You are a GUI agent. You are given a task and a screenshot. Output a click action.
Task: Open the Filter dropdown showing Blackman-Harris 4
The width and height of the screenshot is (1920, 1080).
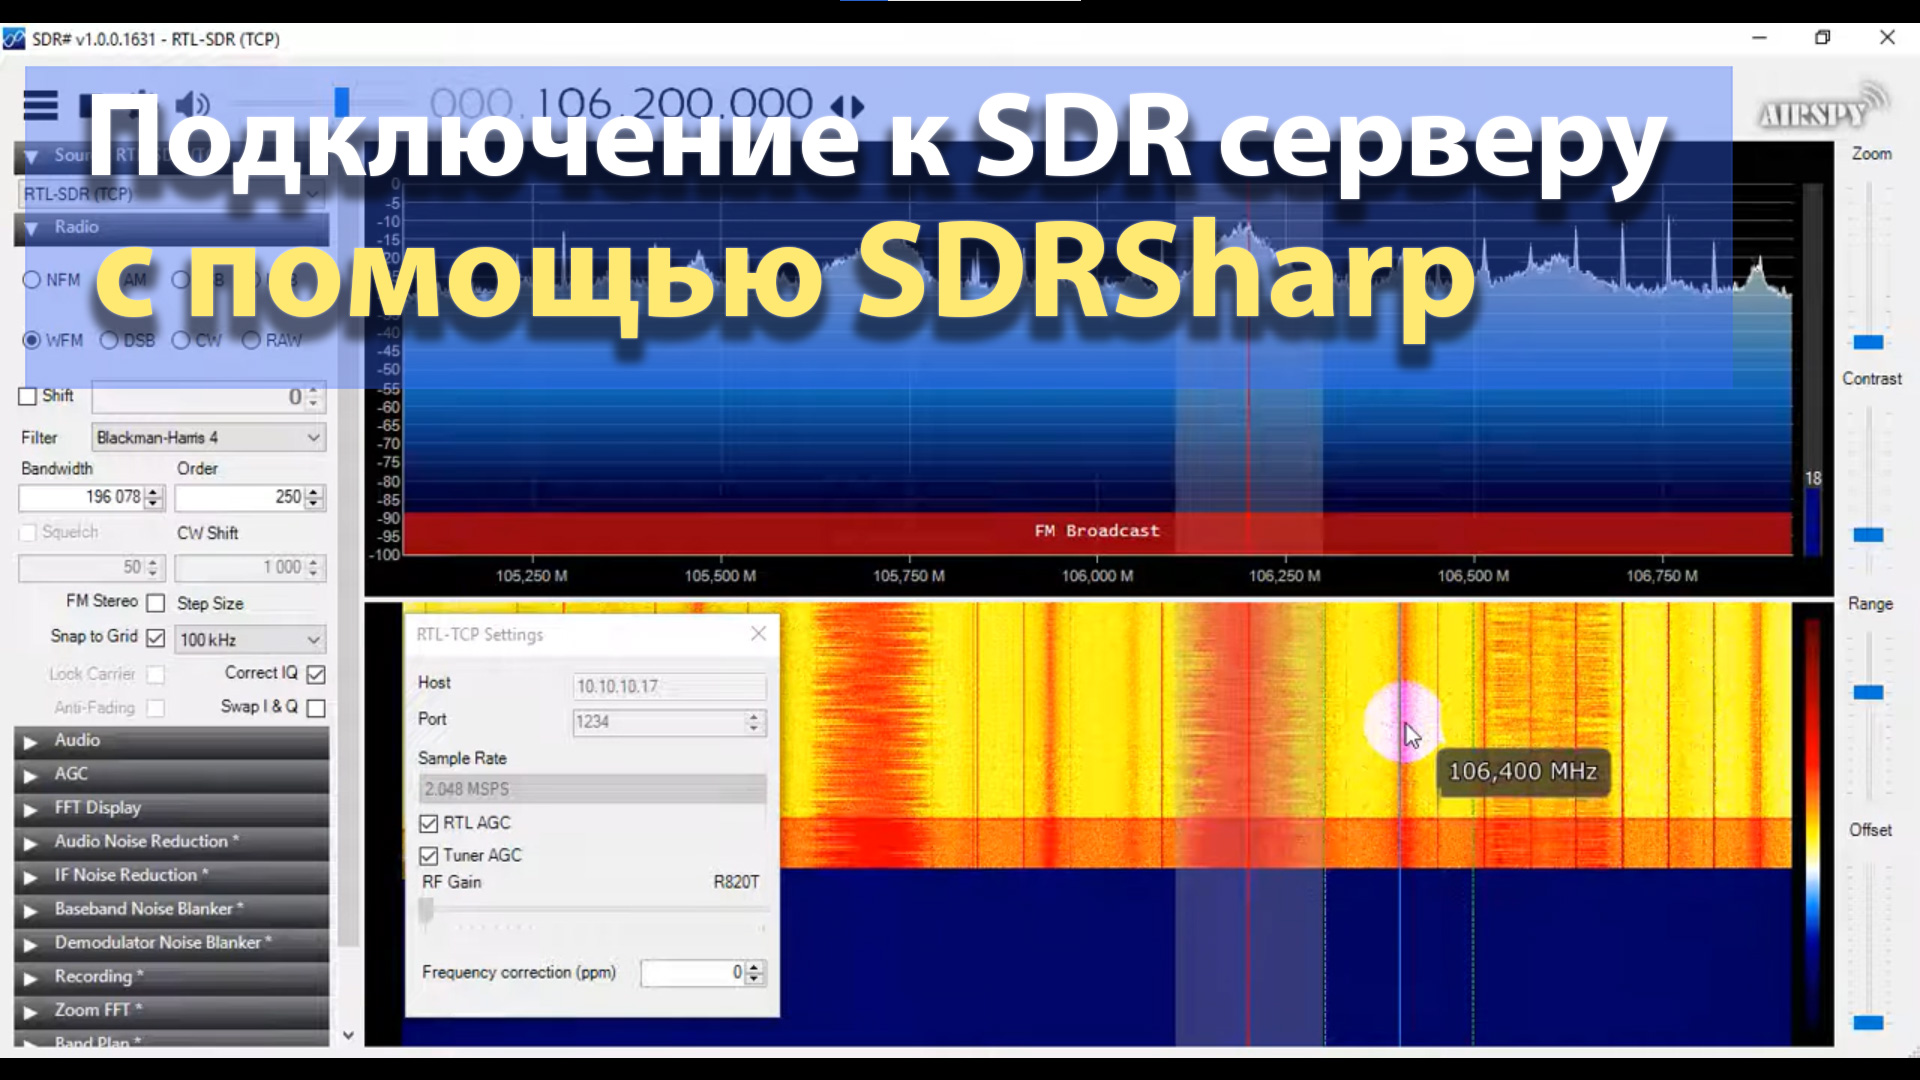point(207,437)
